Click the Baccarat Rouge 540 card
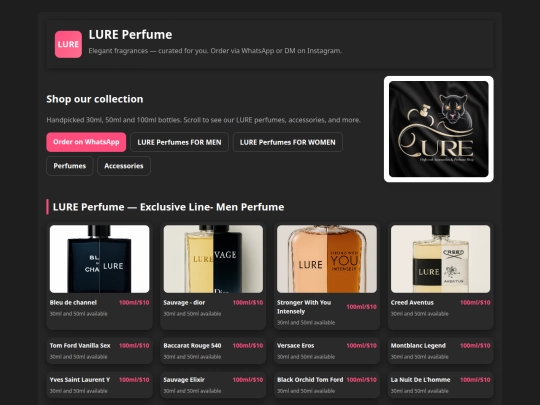Image resolution: width=540 pixels, height=405 pixels. 213,351
